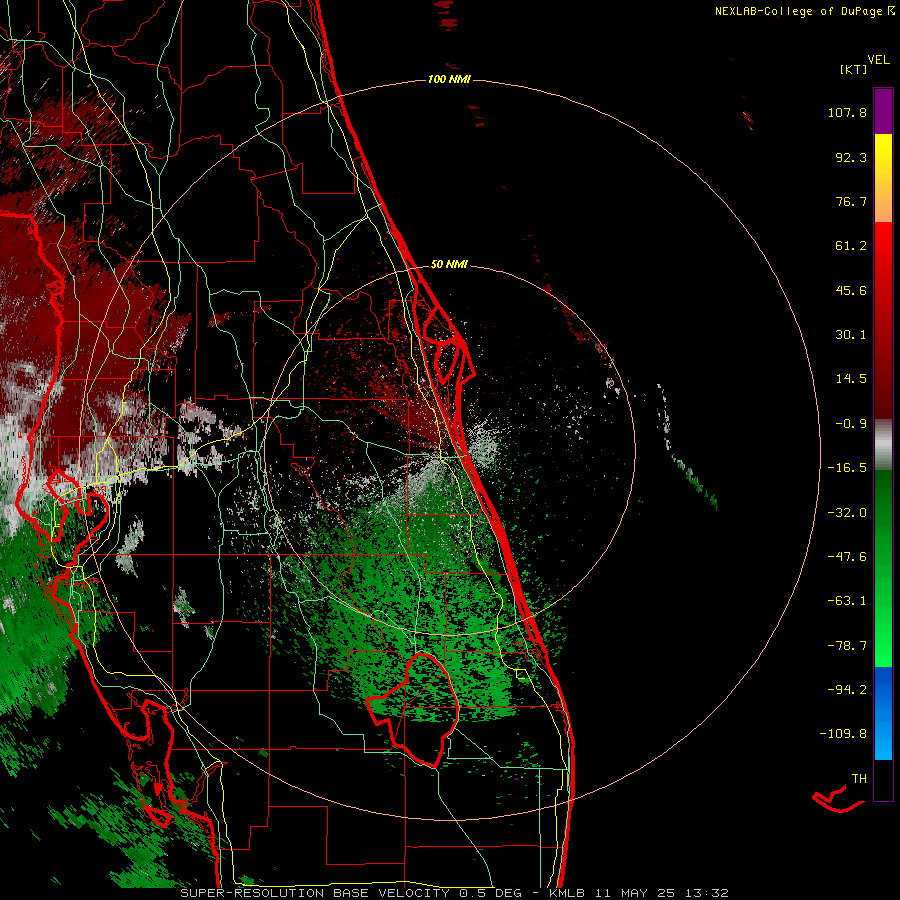Click the 107.8 legend value
Viewport: 900px width, 900px height.
[x=847, y=112]
